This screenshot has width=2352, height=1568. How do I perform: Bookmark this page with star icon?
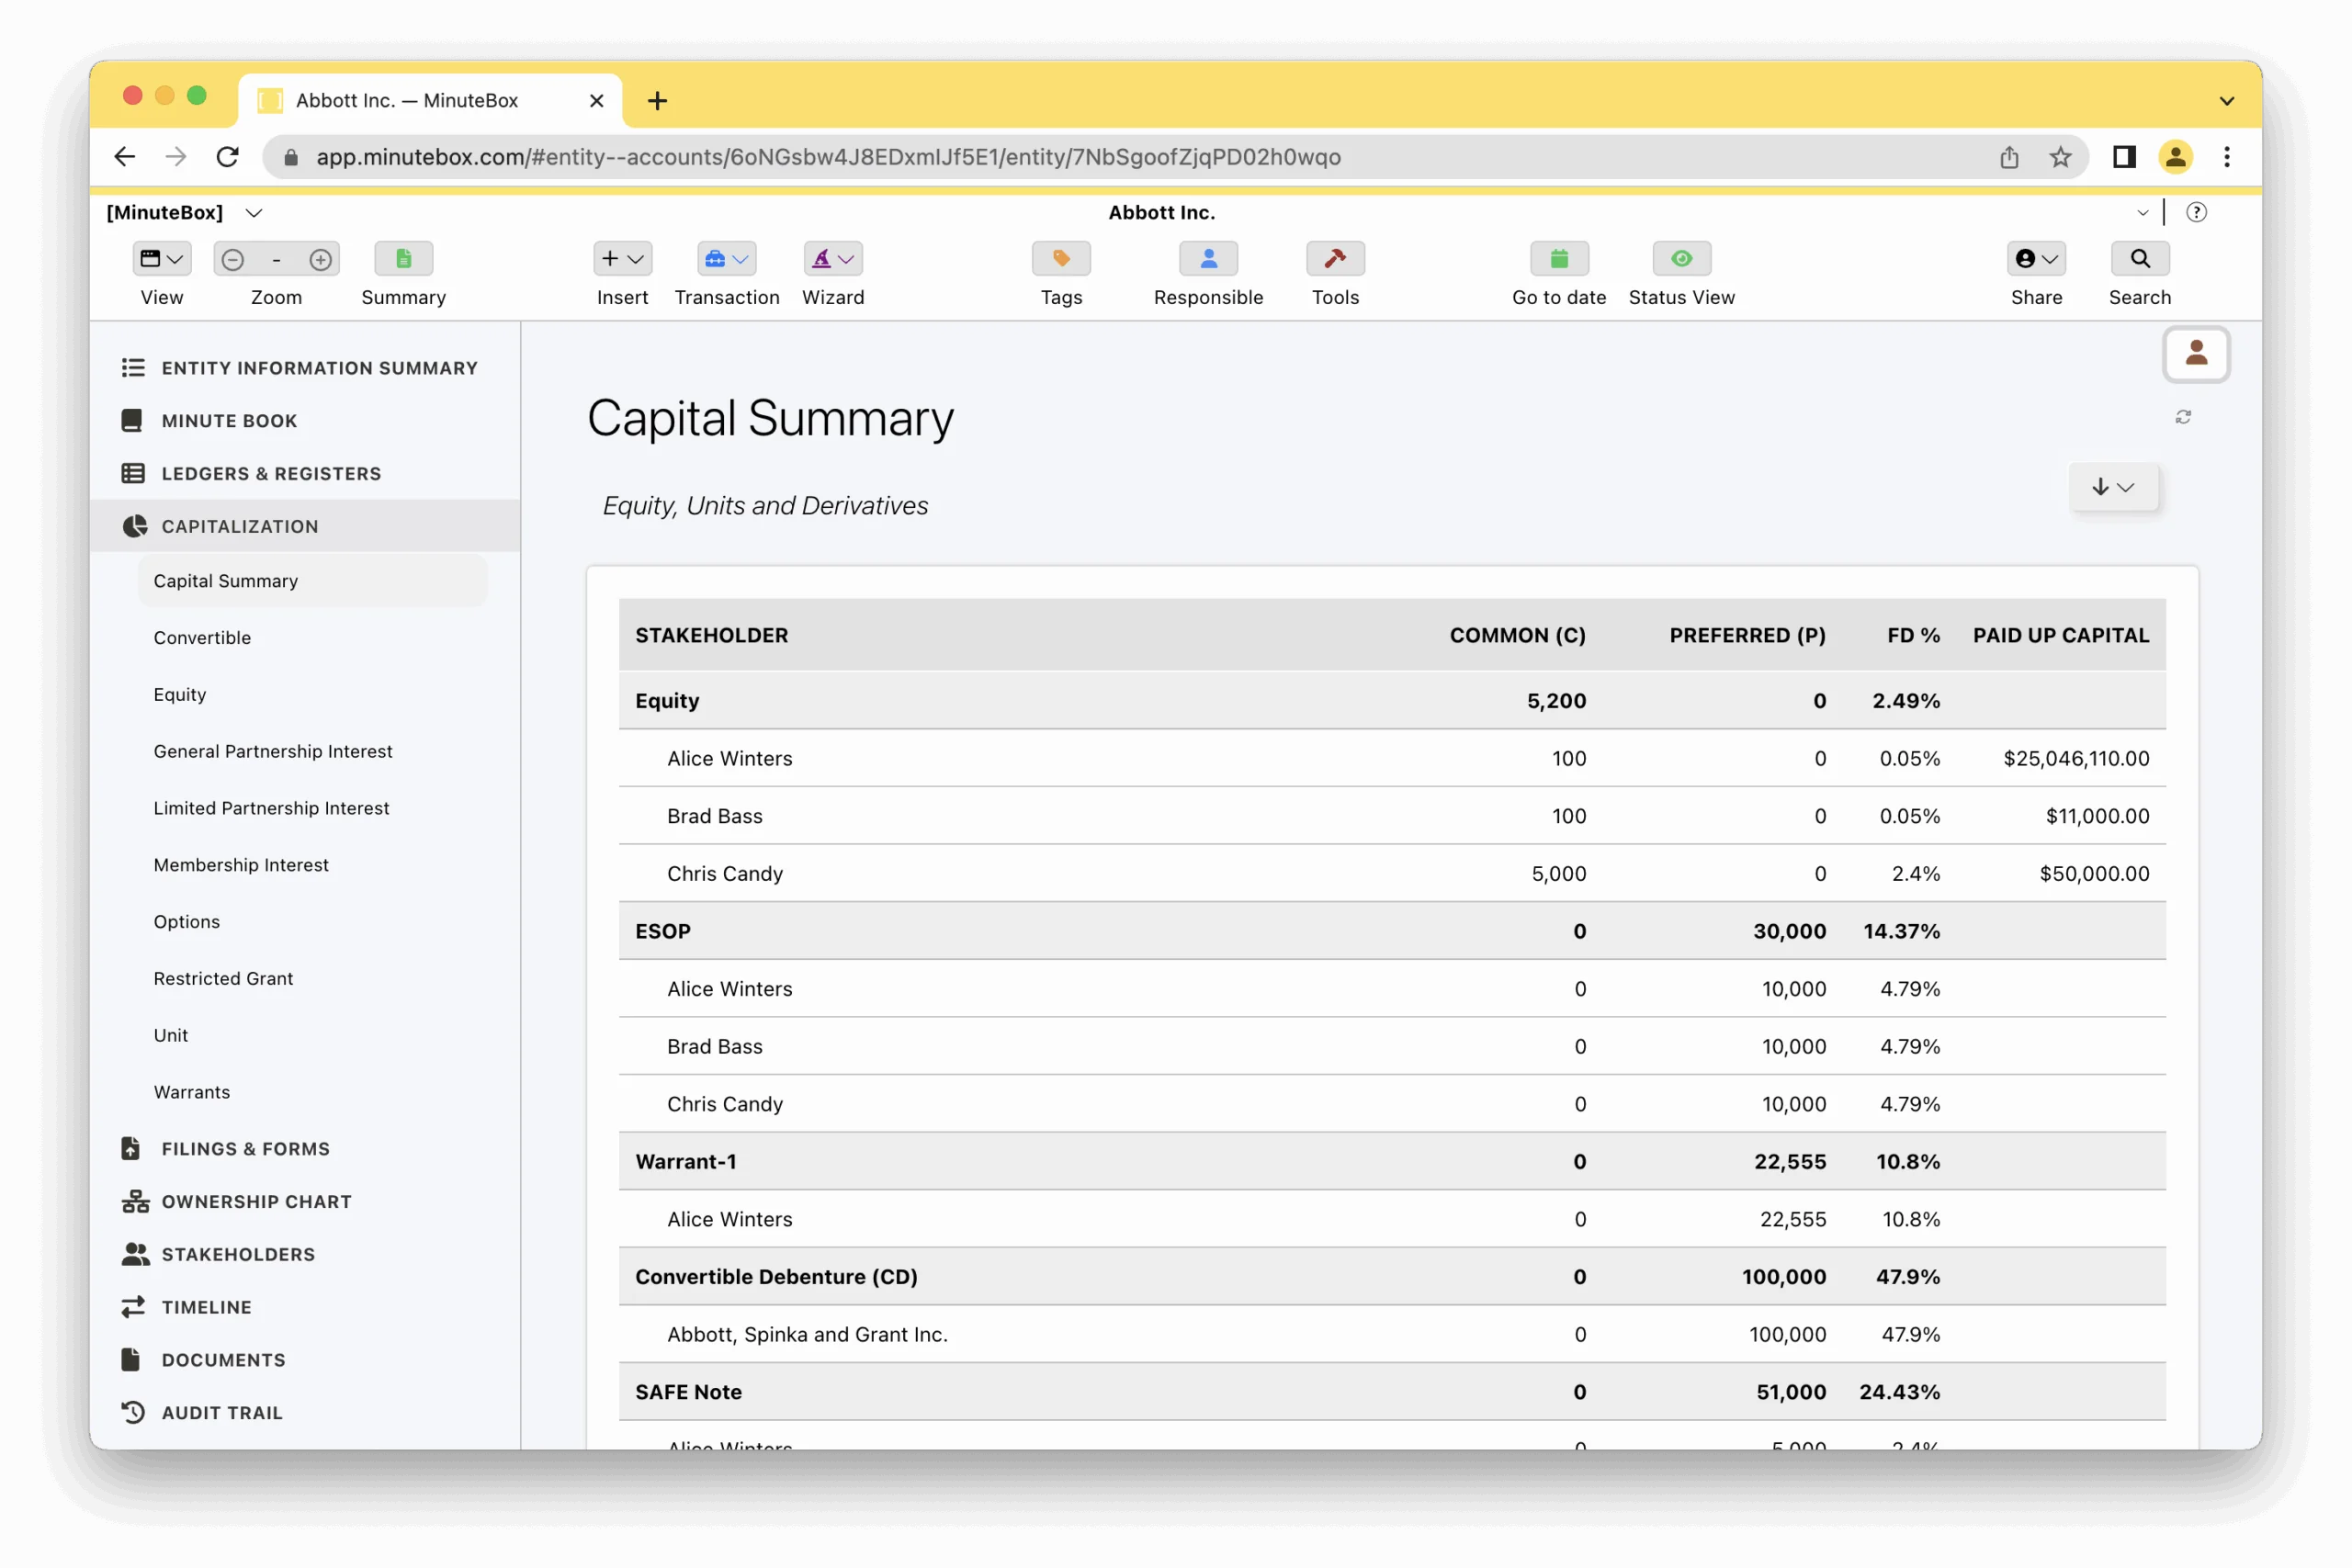(2059, 157)
